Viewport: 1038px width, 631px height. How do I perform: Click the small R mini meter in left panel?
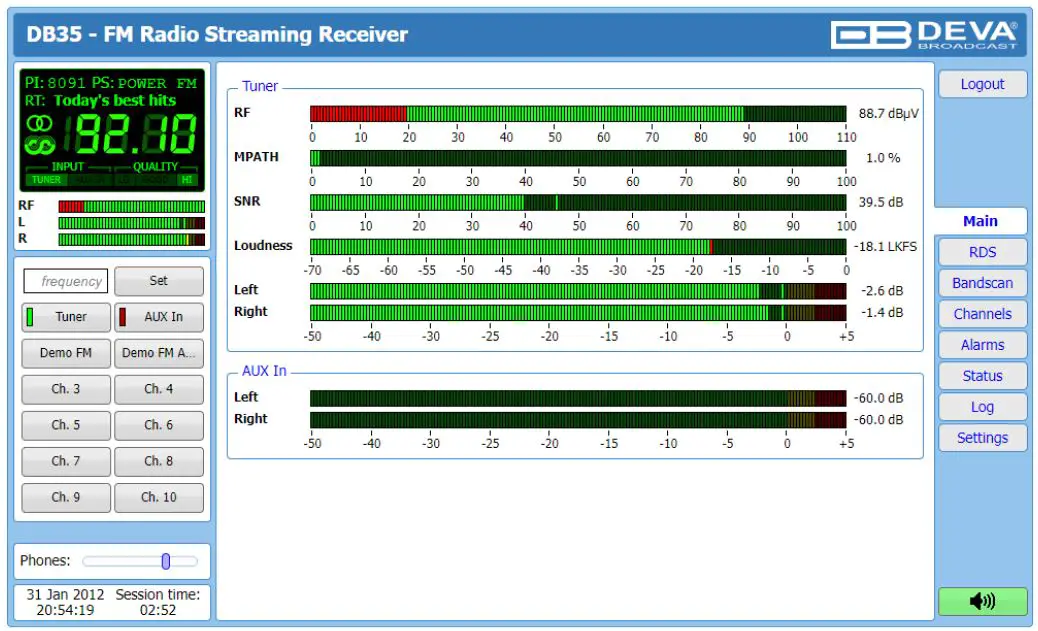[131, 240]
